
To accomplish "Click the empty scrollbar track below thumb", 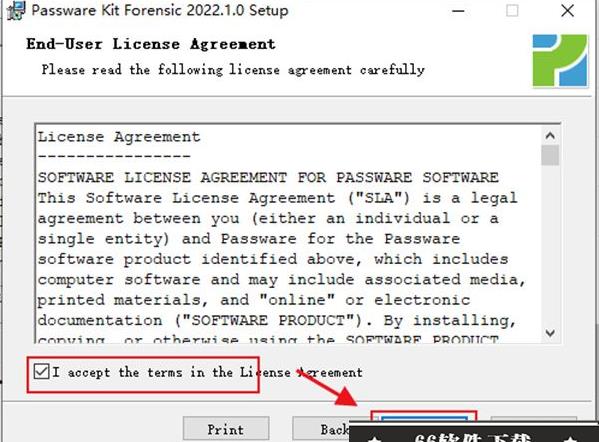I will click(x=550, y=244).
